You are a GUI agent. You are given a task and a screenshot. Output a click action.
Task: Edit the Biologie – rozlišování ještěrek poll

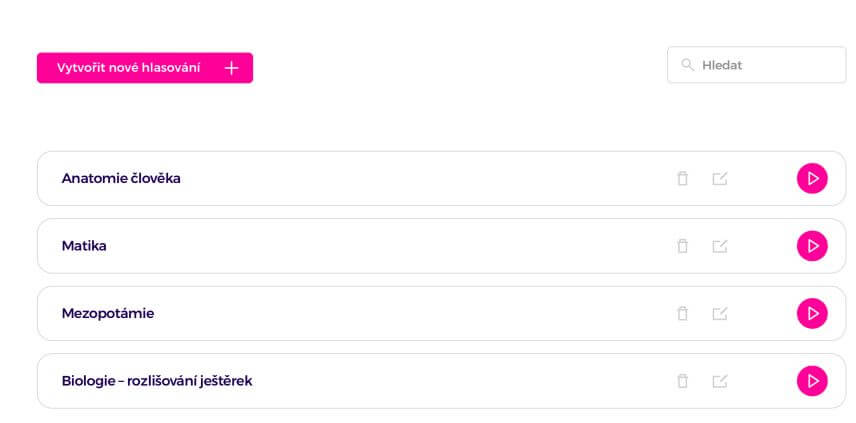pos(720,381)
